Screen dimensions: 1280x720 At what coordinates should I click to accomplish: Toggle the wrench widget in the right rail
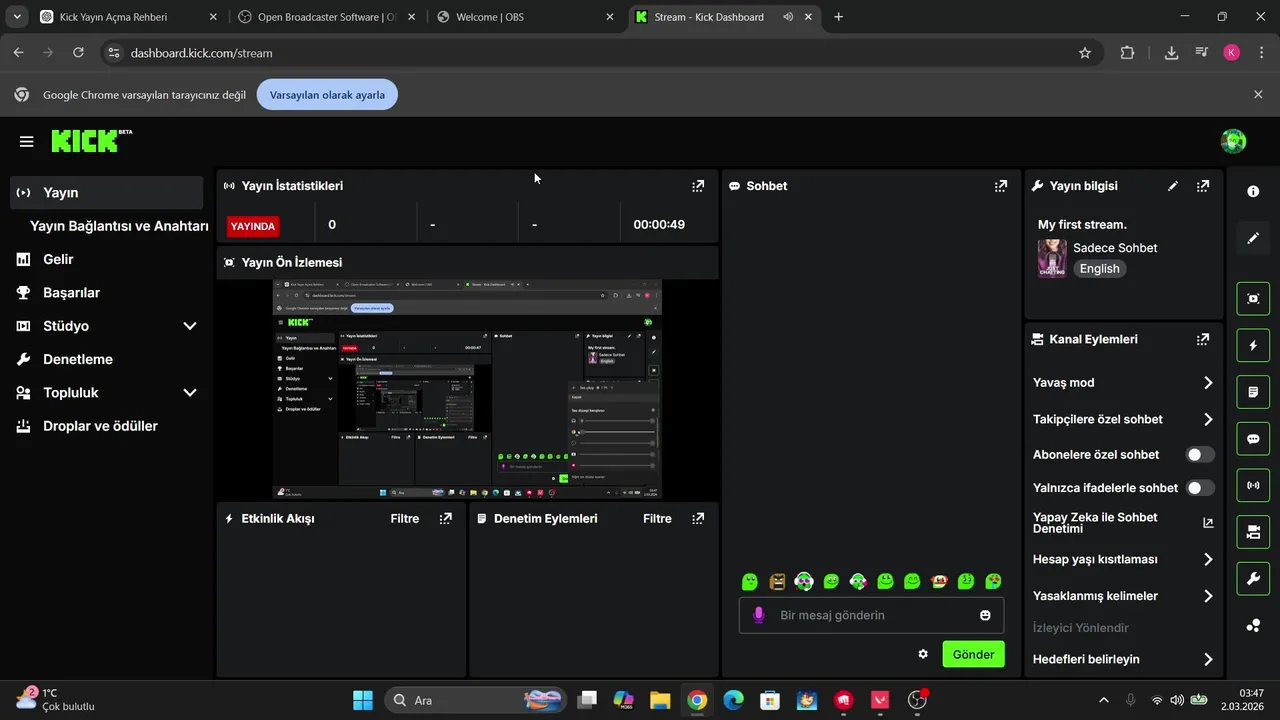point(1253,579)
